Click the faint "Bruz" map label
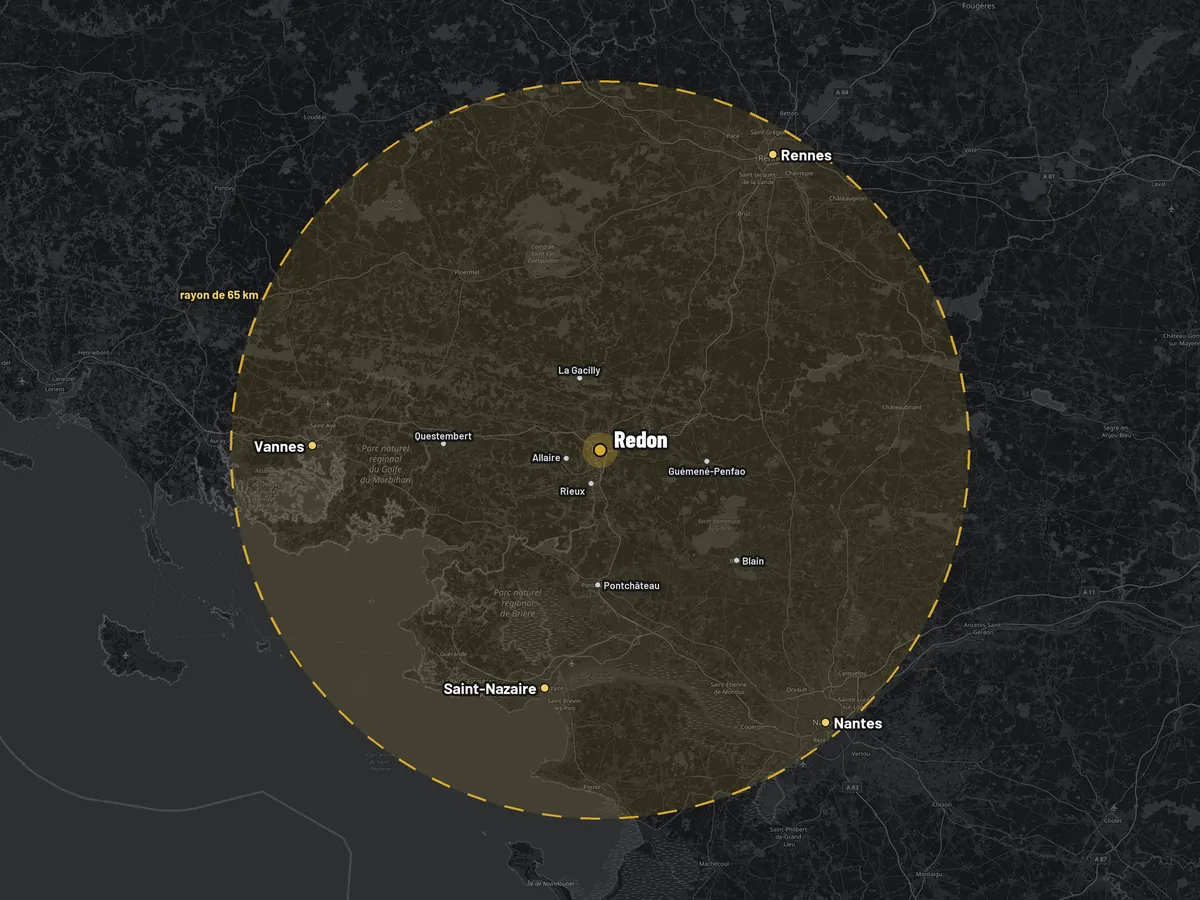The height and width of the screenshot is (900, 1200). [743, 213]
